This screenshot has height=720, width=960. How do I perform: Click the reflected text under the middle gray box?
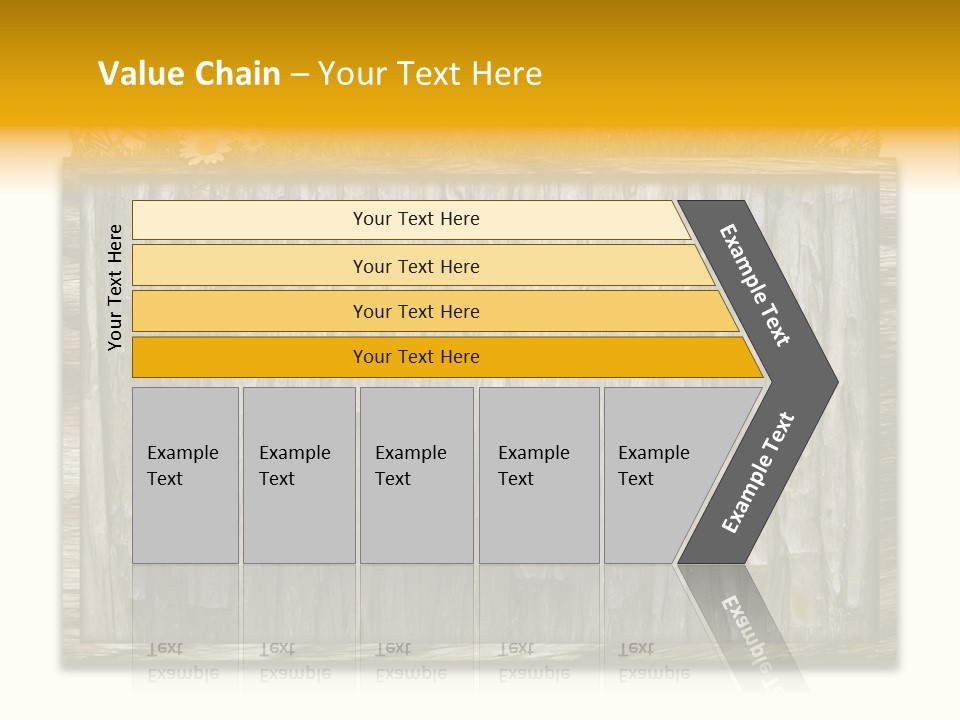[410, 660]
